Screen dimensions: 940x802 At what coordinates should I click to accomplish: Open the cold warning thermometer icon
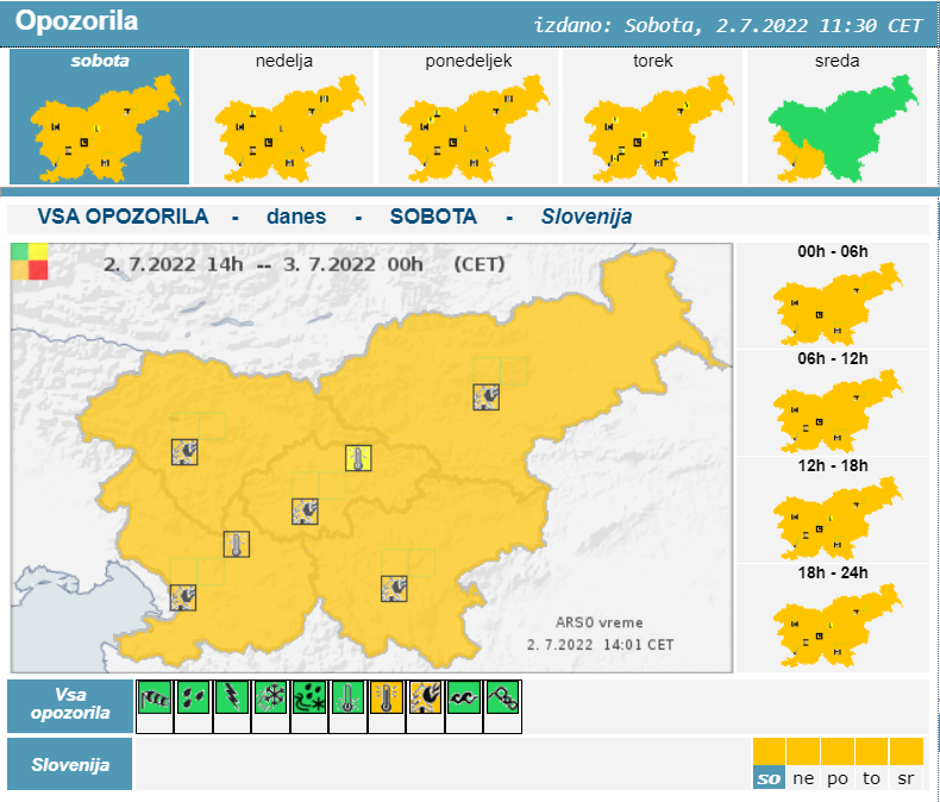point(345,700)
